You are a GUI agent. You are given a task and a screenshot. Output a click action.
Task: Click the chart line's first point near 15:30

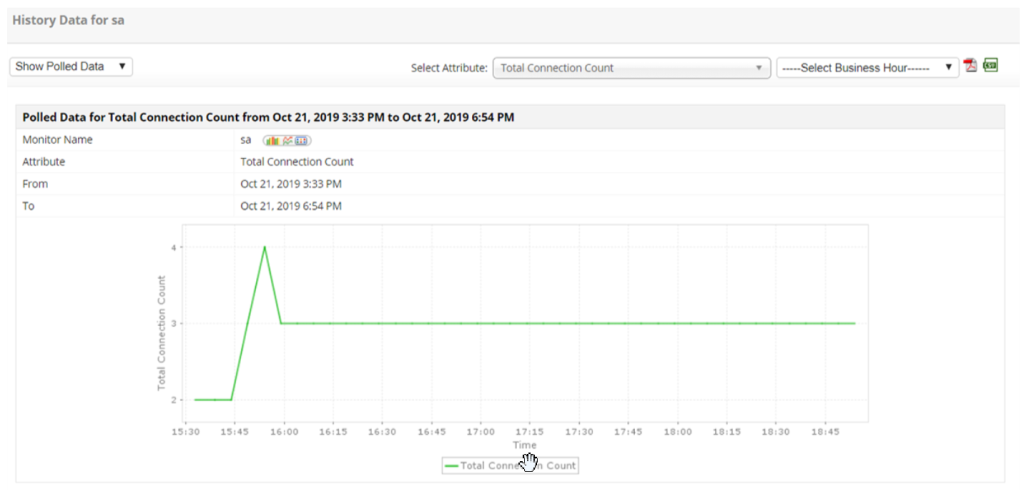tap(196, 400)
